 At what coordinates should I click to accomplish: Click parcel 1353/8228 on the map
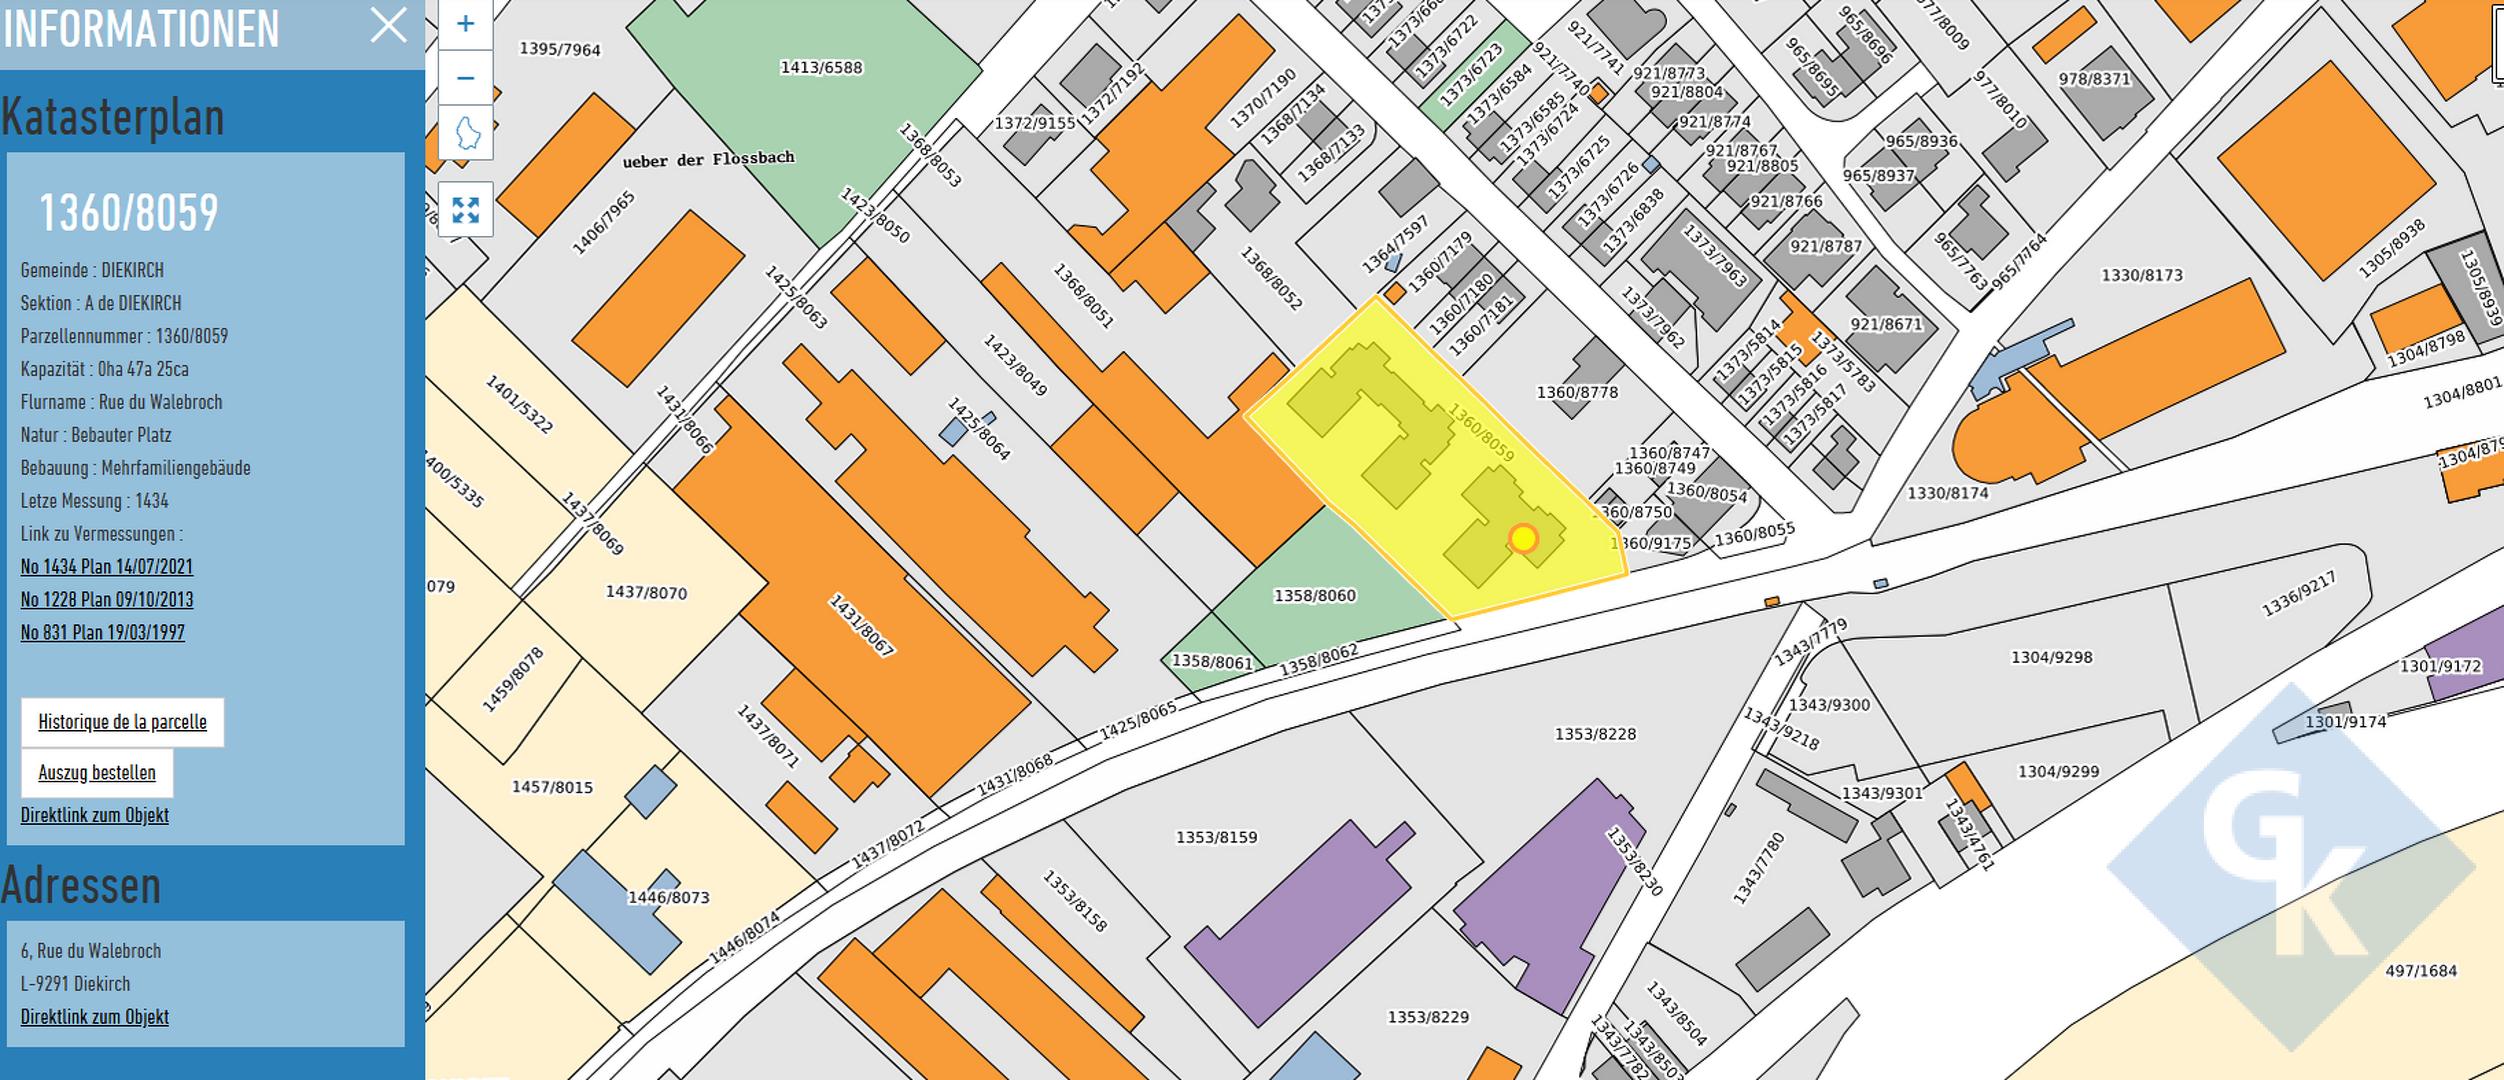tap(1595, 734)
